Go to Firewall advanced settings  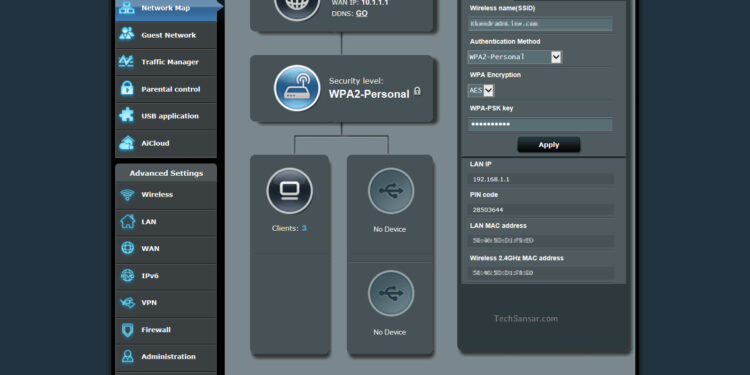pyautogui.click(x=166, y=330)
